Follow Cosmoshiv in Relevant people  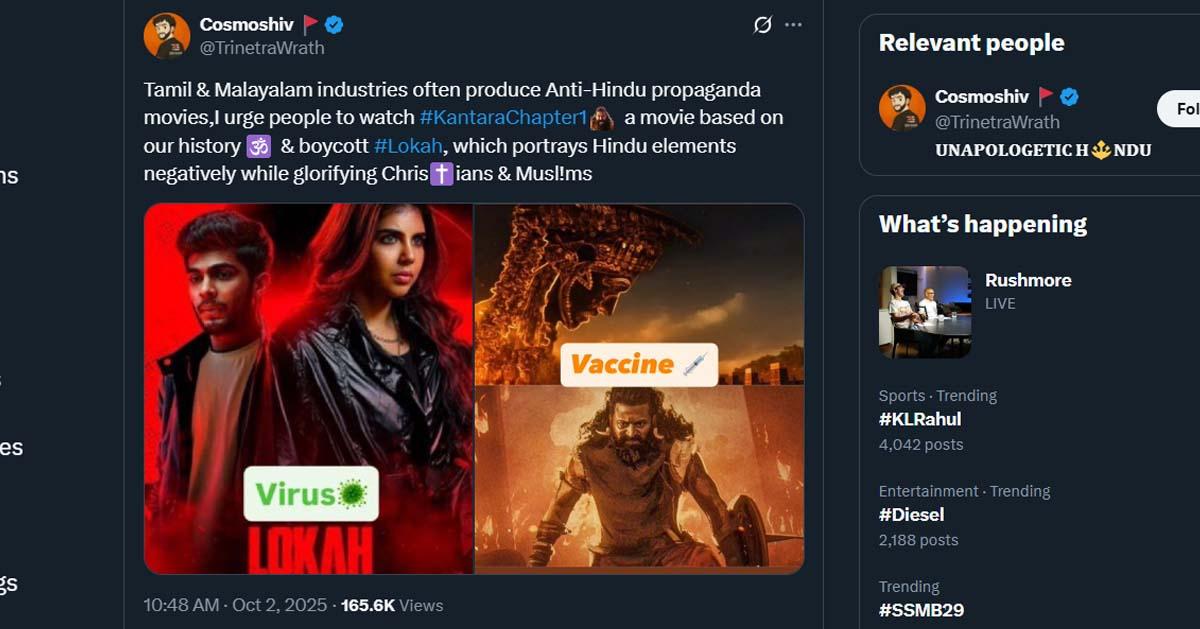1180,108
